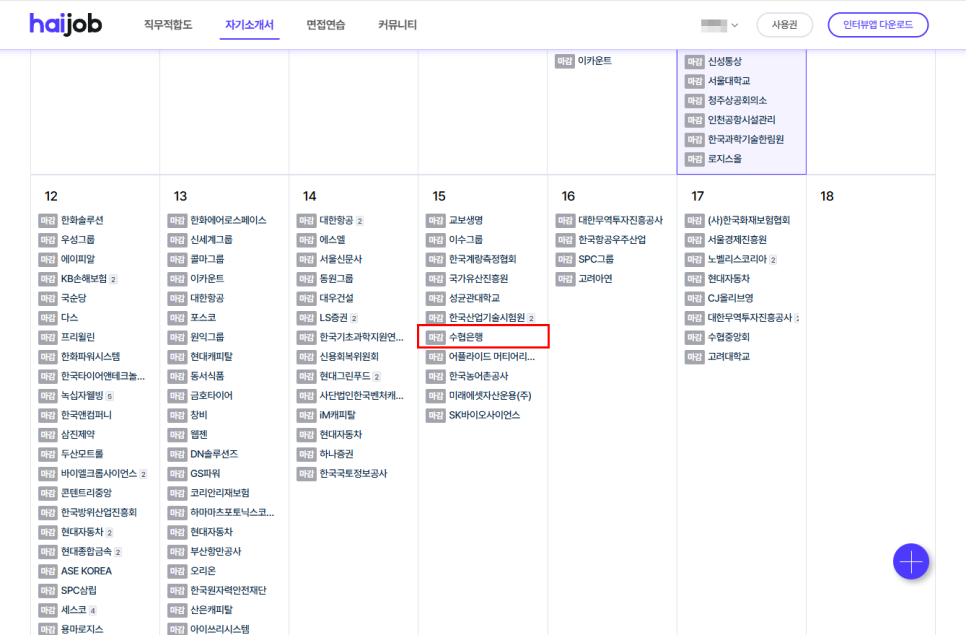Screen dimensions: 966x635
Task: Click the 마감 badge next to 고려아연
Action: point(565,279)
